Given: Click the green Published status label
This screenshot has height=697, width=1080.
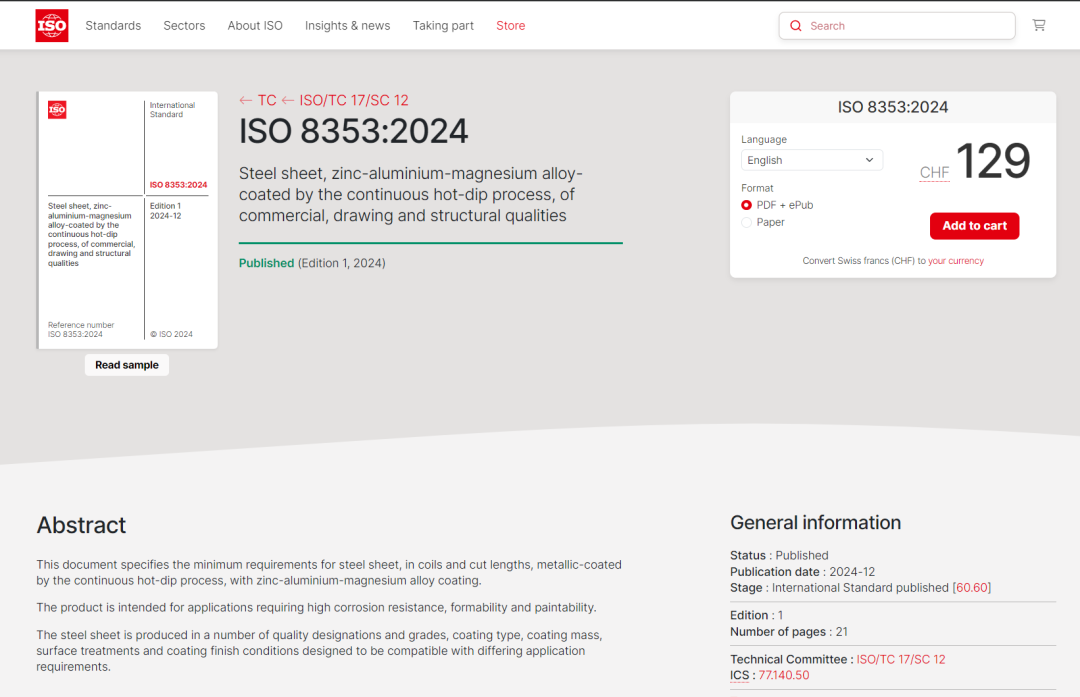Looking at the screenshot, I should click(267, 263).
